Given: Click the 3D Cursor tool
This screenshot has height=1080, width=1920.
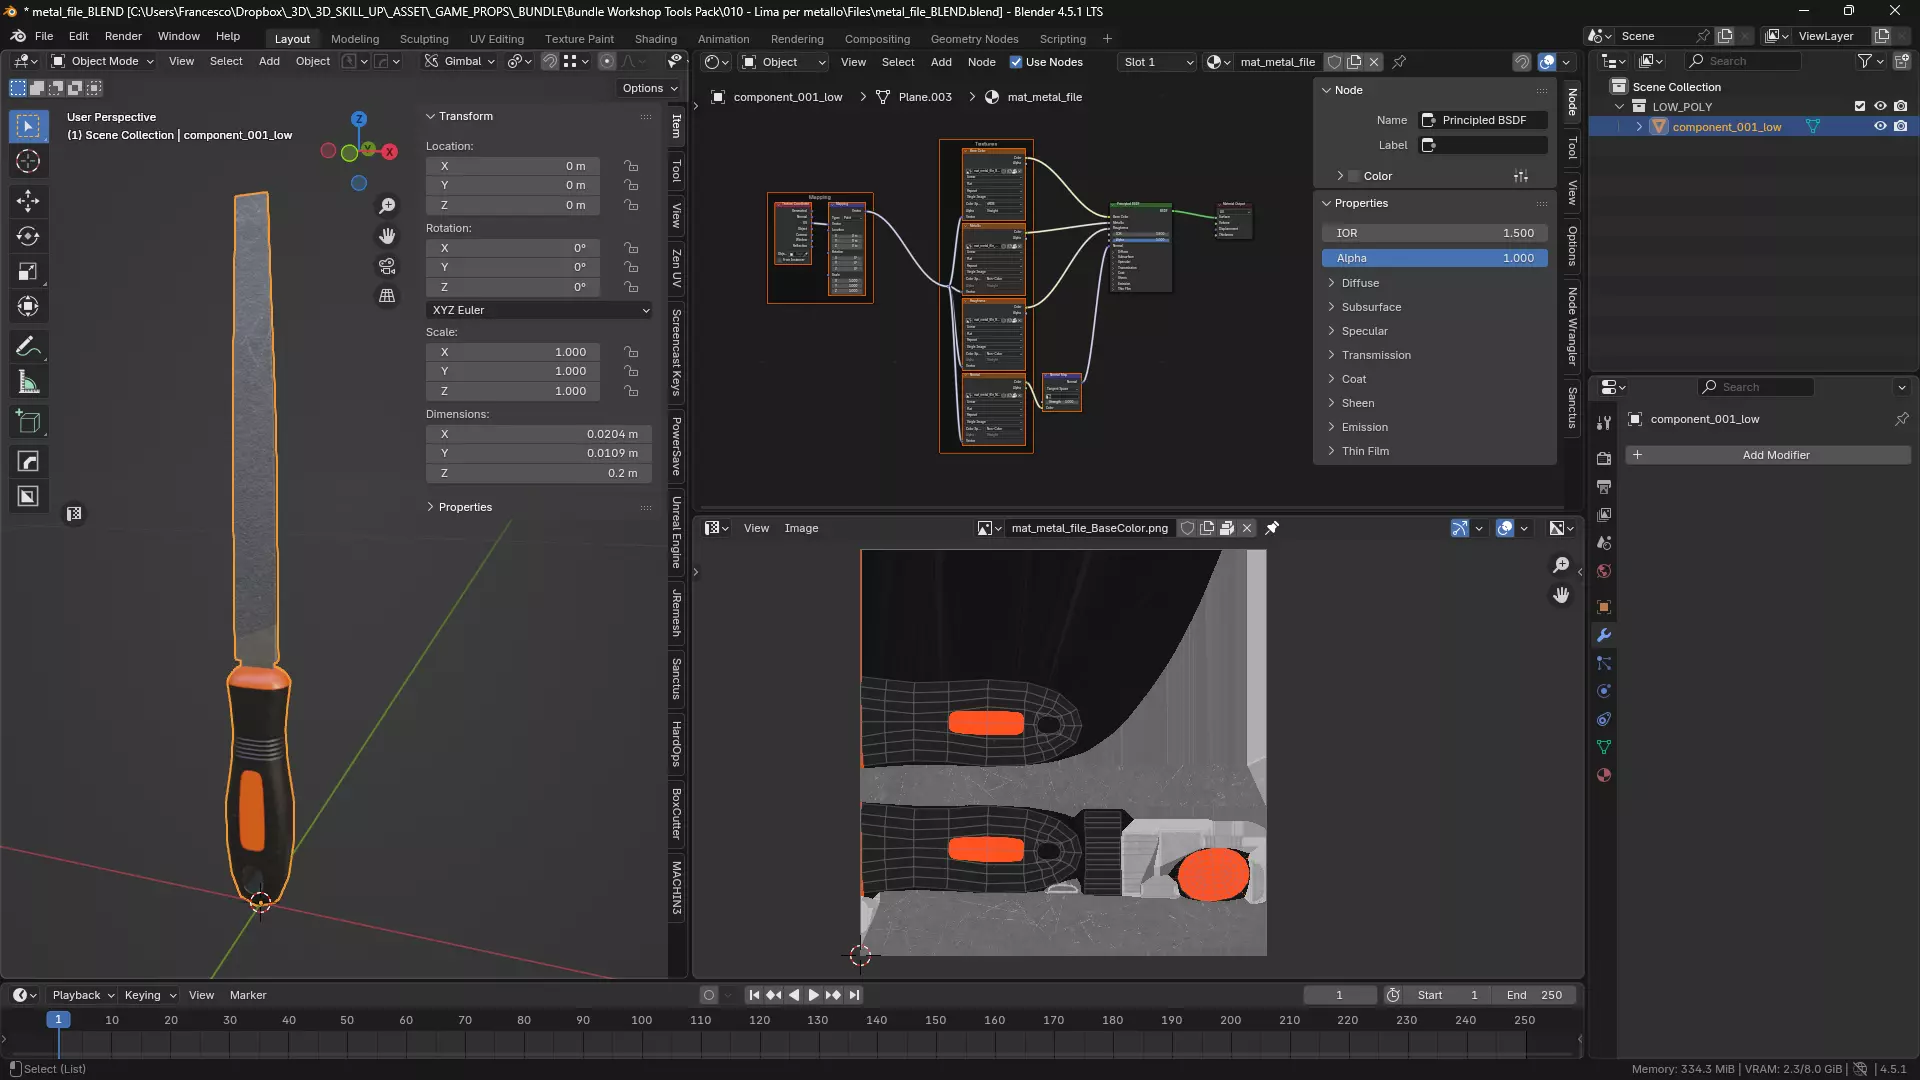Looking at the screenshot, I should click(x=28, y=161).
